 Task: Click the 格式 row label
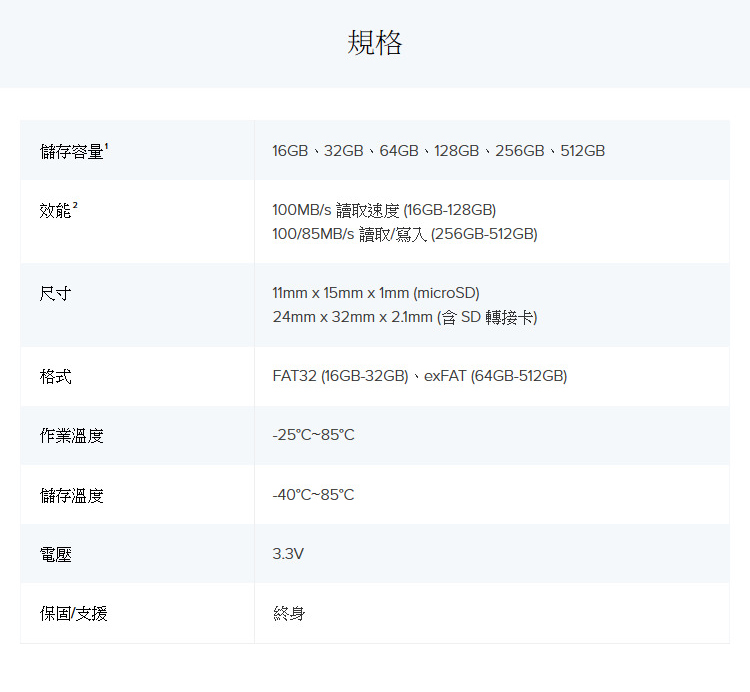tap(55, 376)
